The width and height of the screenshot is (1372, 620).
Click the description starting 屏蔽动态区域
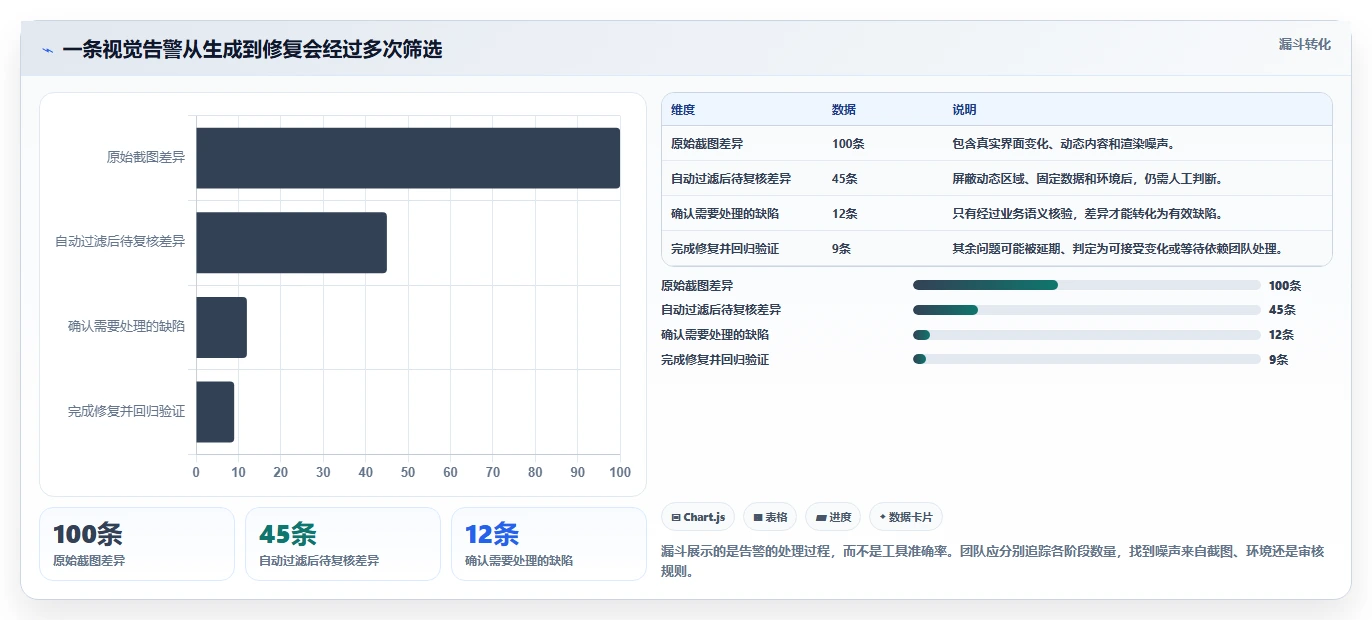pyautogui.click(x=1088, y=179)
